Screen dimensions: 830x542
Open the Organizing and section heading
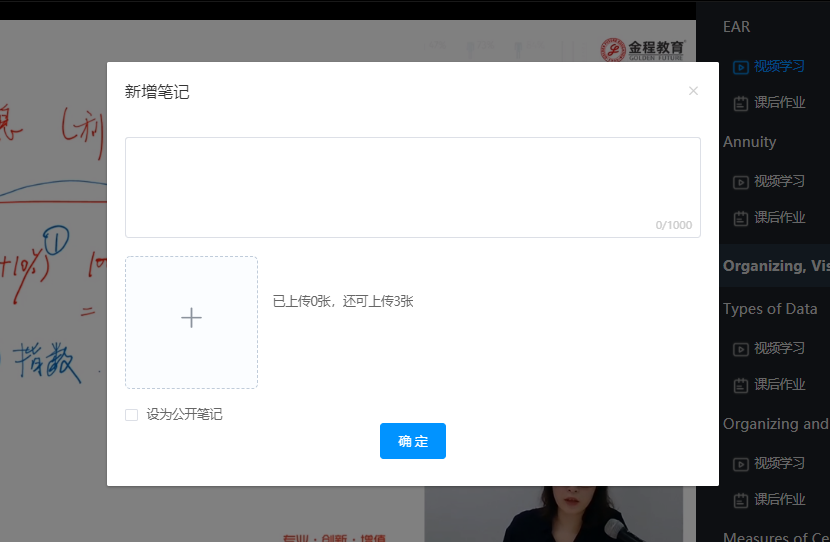(x=775, y=424)
